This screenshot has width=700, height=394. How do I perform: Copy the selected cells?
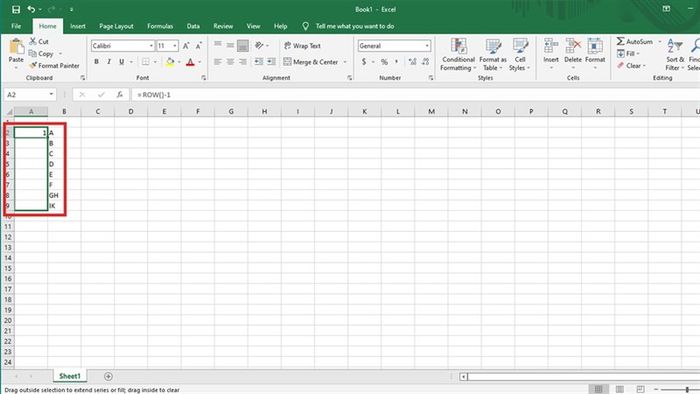(41, 54)
